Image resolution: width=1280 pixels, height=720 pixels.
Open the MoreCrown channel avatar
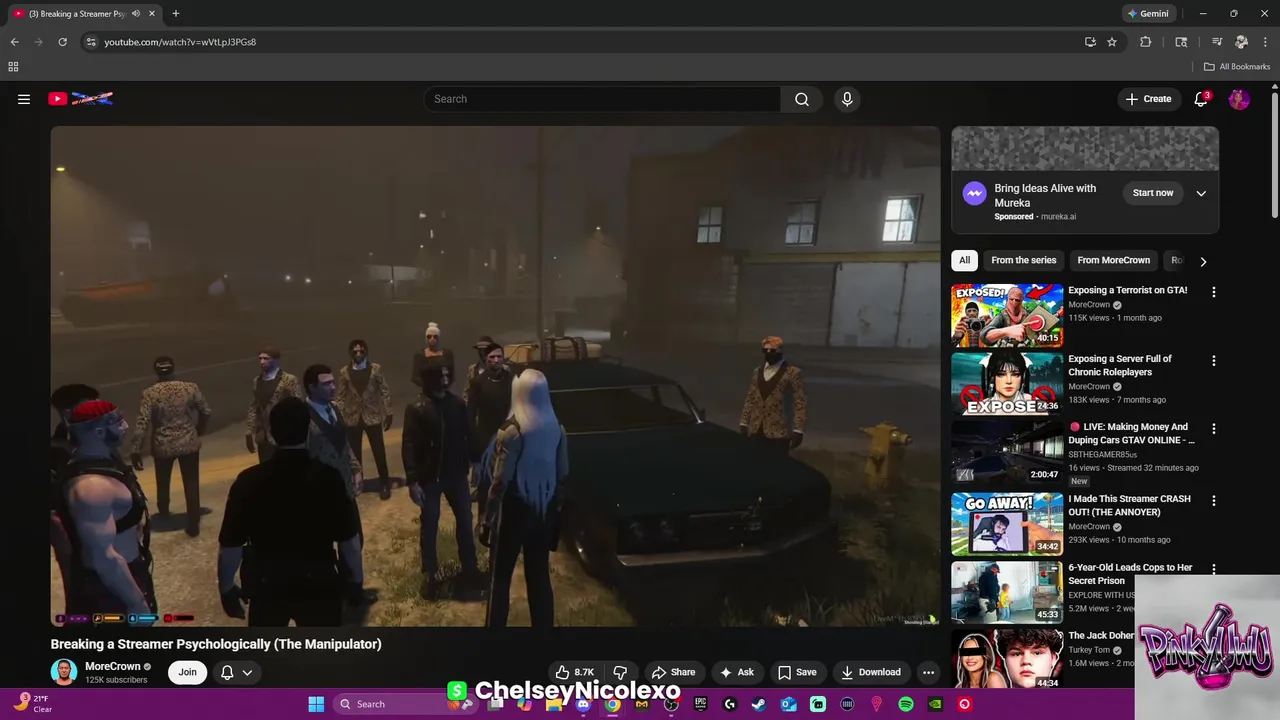coord(64,672)
